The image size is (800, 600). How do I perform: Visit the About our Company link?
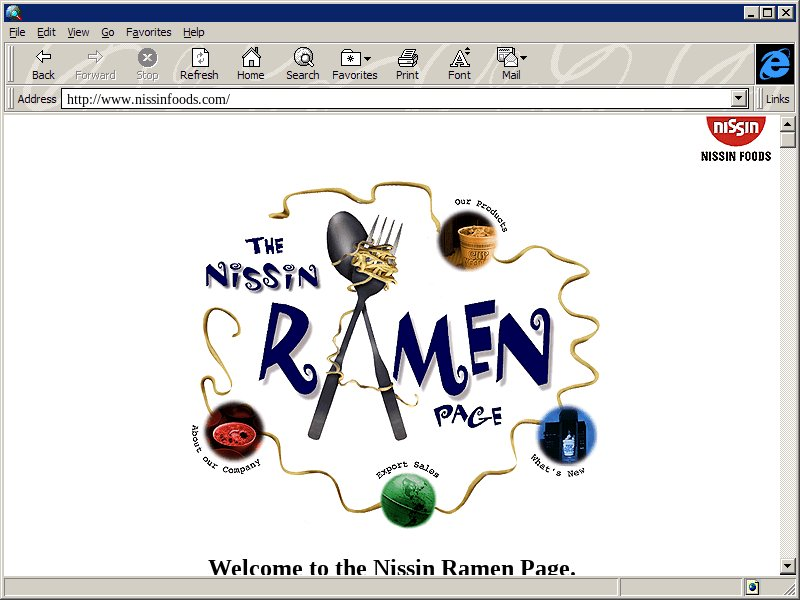click(234, 431)
